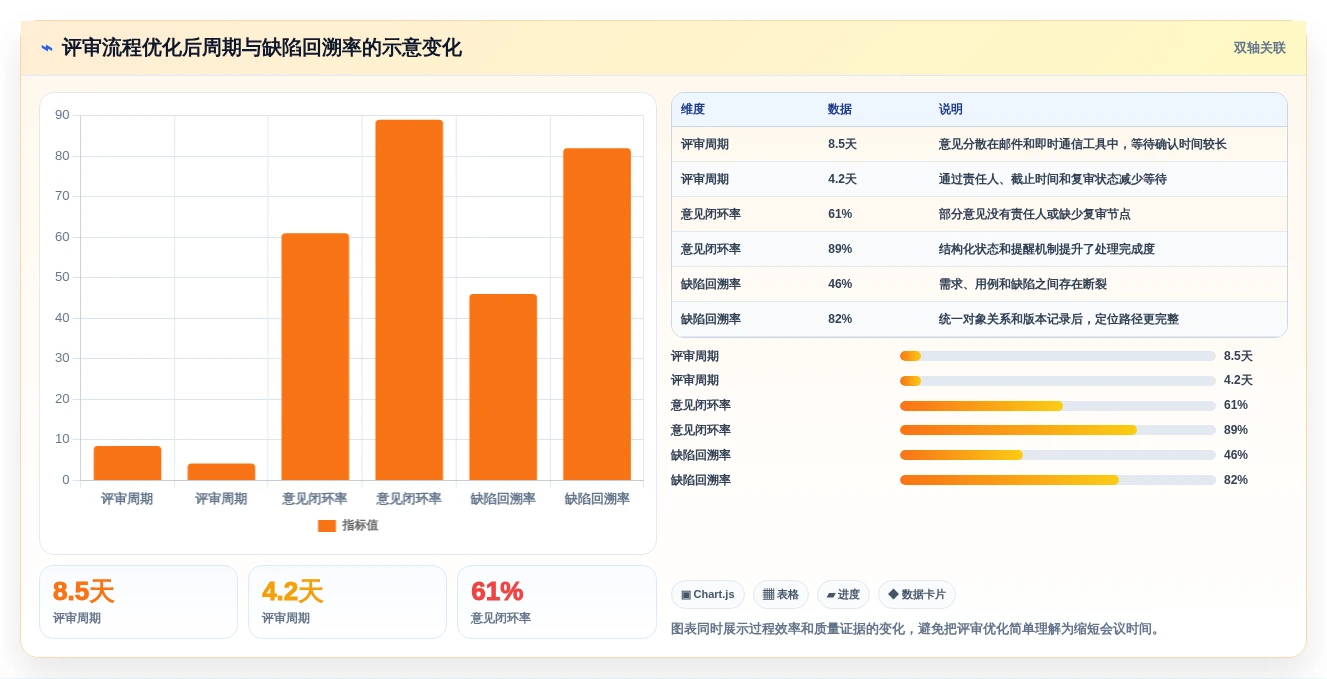Click the tallest chart bar near 89

click(409, 300)
